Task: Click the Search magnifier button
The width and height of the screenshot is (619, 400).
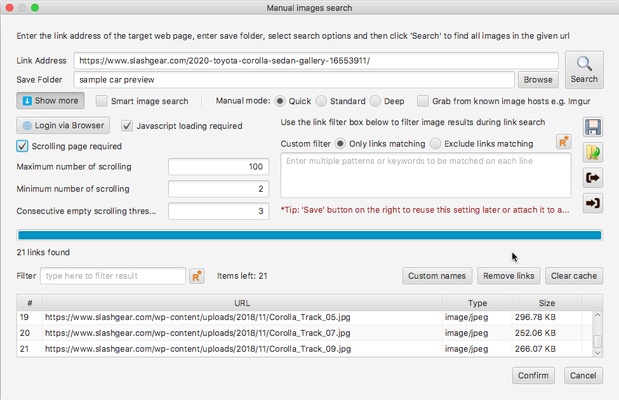Action: tap(584, 70)
